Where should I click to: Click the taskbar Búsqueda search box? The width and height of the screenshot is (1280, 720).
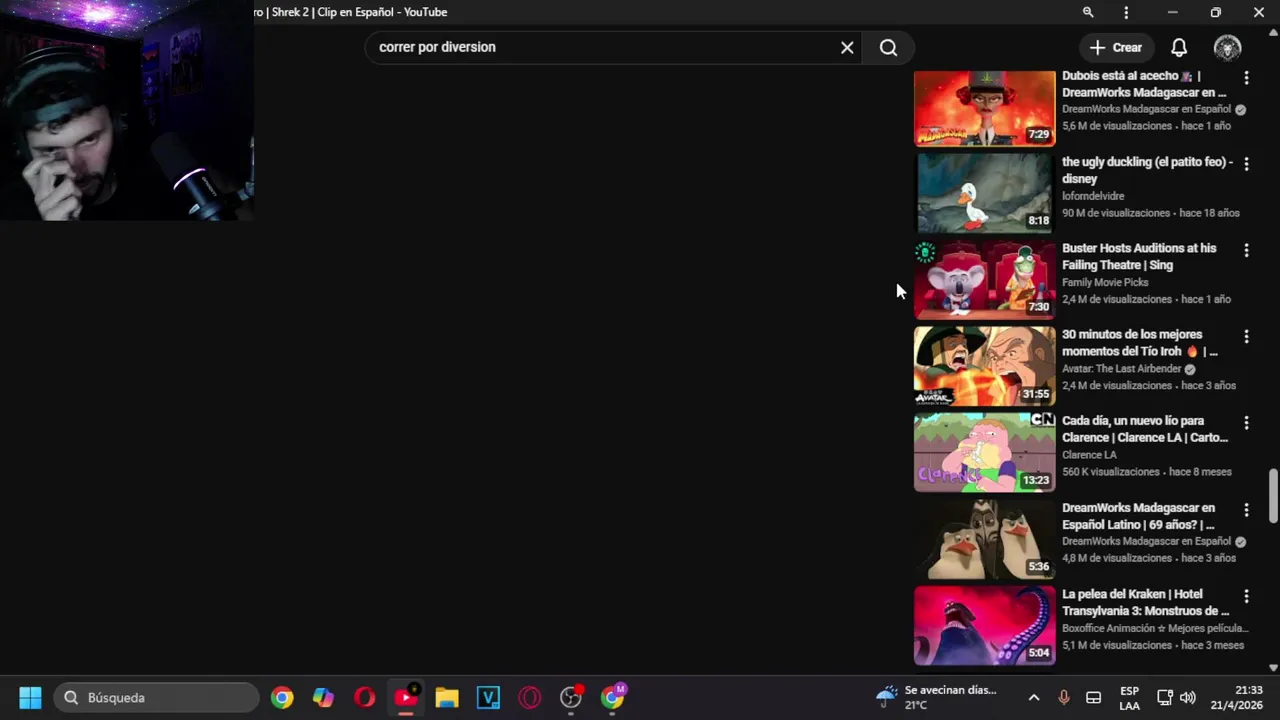point(158,697)
